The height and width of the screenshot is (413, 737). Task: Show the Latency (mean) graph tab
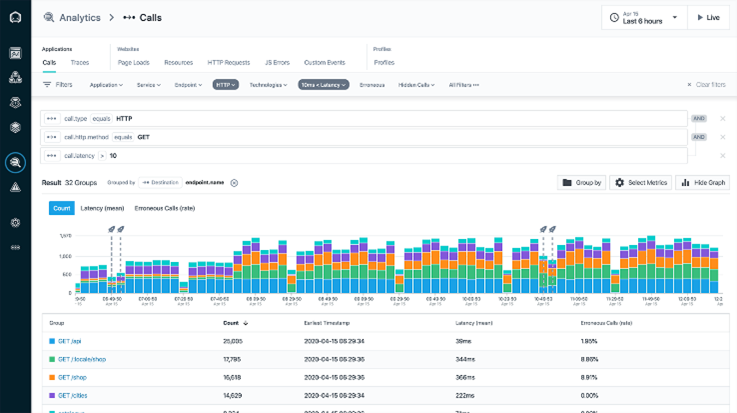[102, 208]
